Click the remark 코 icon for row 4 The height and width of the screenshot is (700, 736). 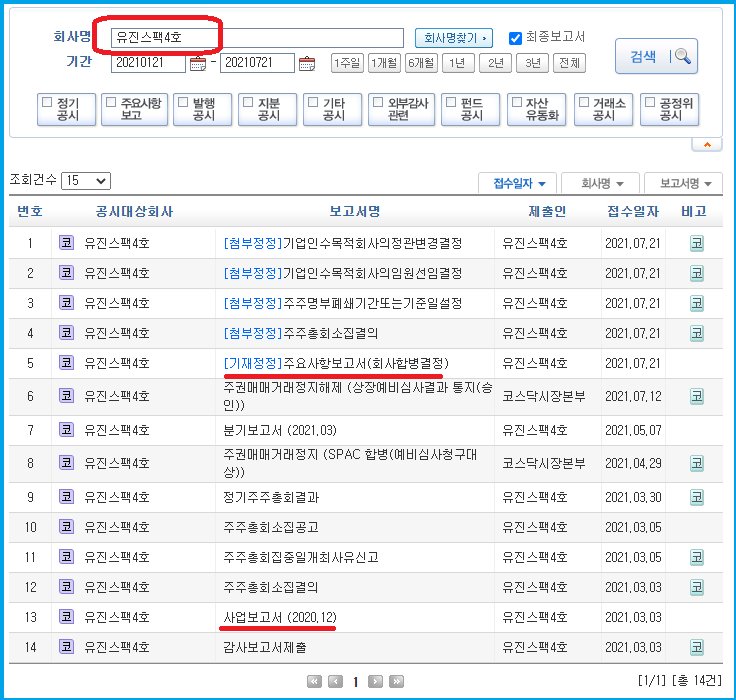click(x=697, y=333)
